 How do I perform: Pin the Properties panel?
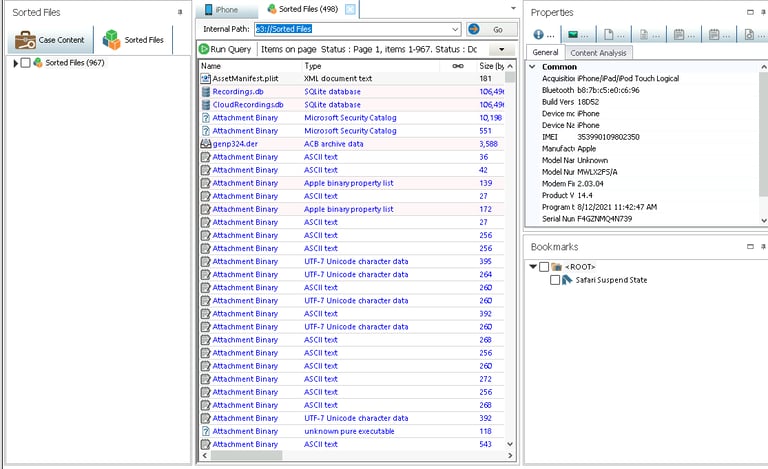(x=763, y=12)
